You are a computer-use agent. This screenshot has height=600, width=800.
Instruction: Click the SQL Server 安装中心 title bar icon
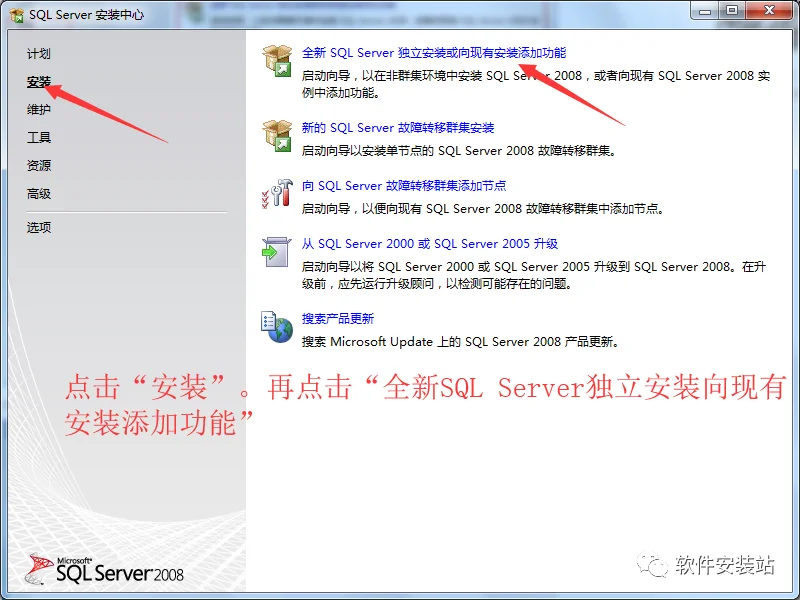17,15
